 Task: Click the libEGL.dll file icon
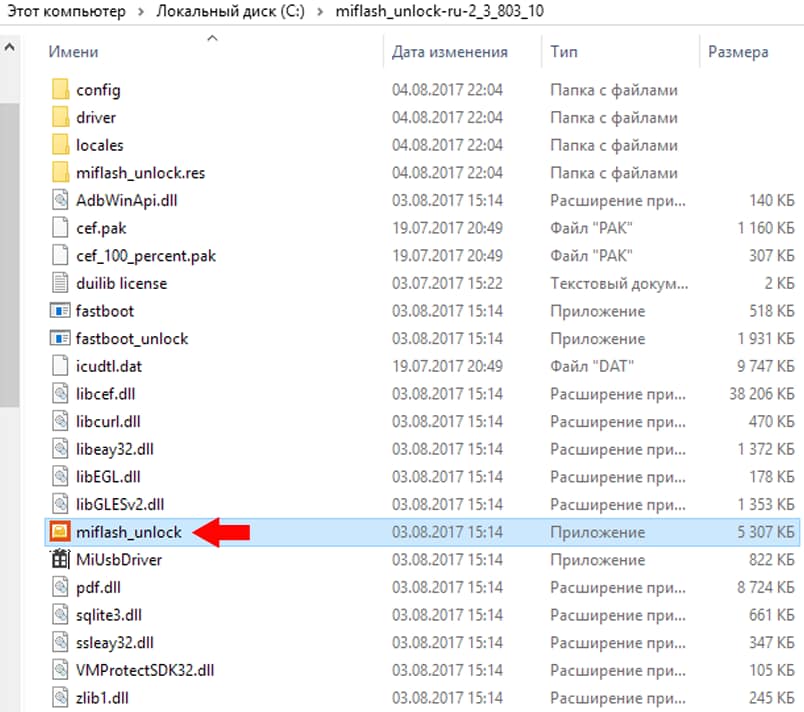(60, 477)
